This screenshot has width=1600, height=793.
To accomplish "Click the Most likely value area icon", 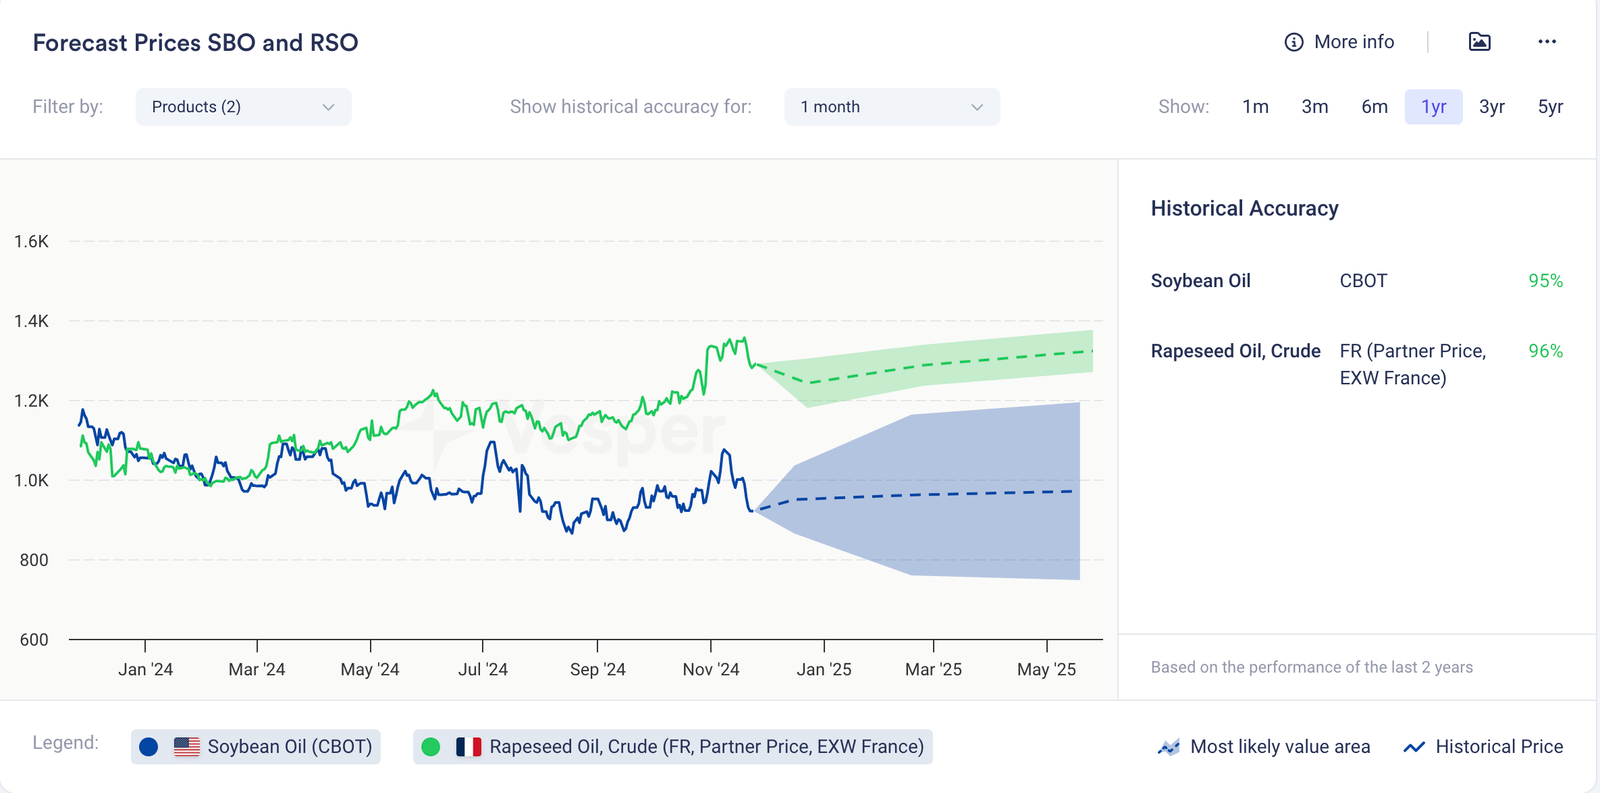I will click(x=1168, y=747).
